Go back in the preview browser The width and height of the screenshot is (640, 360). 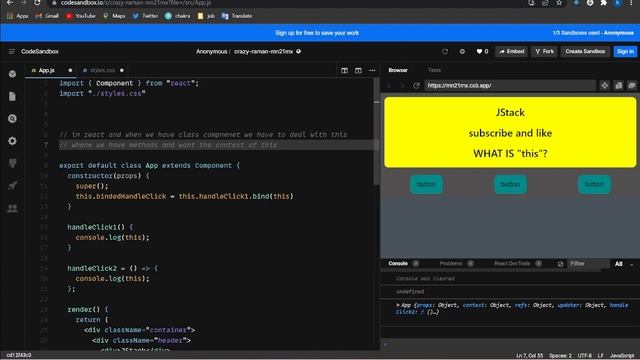click(x=389, y=85)
